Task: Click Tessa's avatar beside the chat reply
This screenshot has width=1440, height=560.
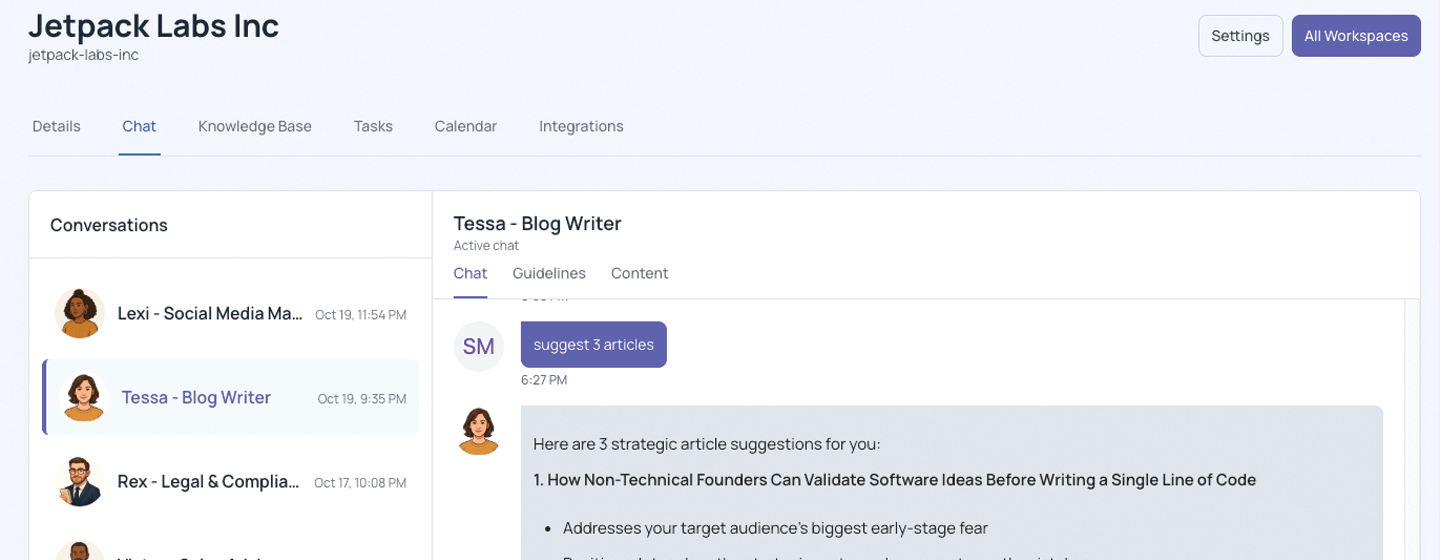Action: (479, 431)
